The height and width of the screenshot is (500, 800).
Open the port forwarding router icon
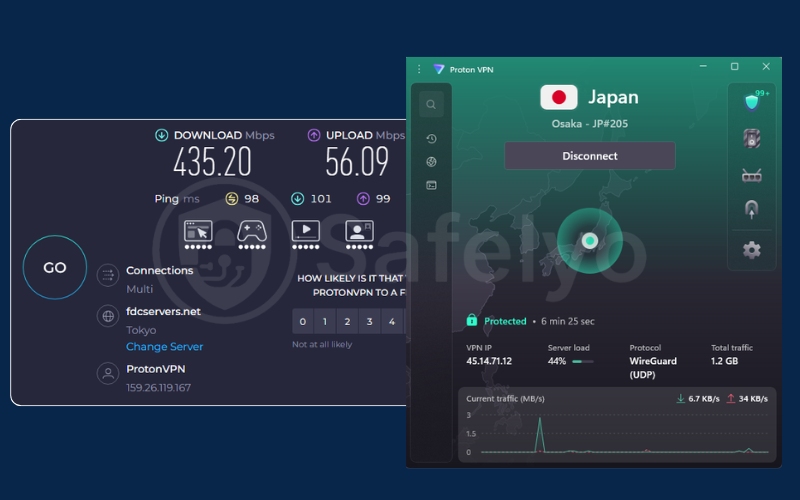(x=752, y=175)
